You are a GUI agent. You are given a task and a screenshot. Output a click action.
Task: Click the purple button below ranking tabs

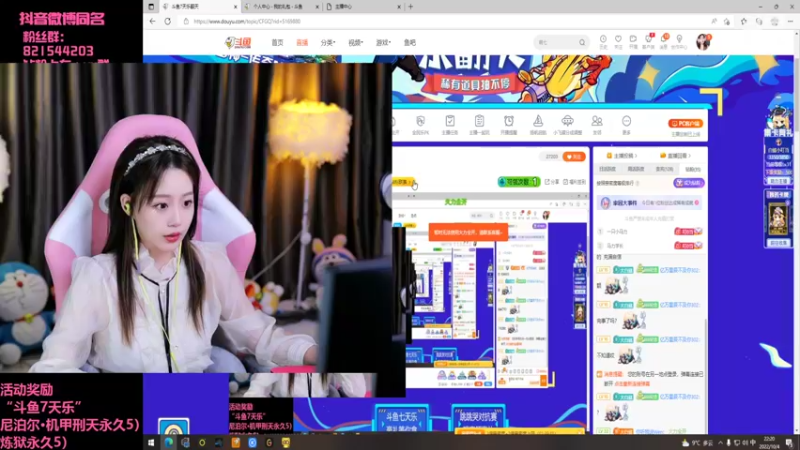pos(689,183)
